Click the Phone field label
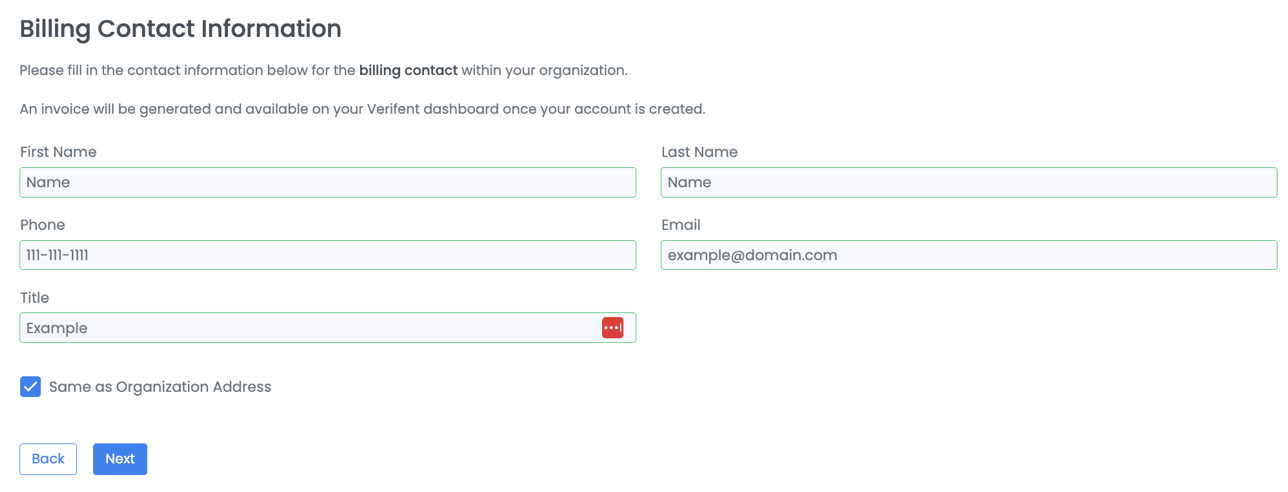Viewport: 1288px width, 492px height. coord(42,225)
